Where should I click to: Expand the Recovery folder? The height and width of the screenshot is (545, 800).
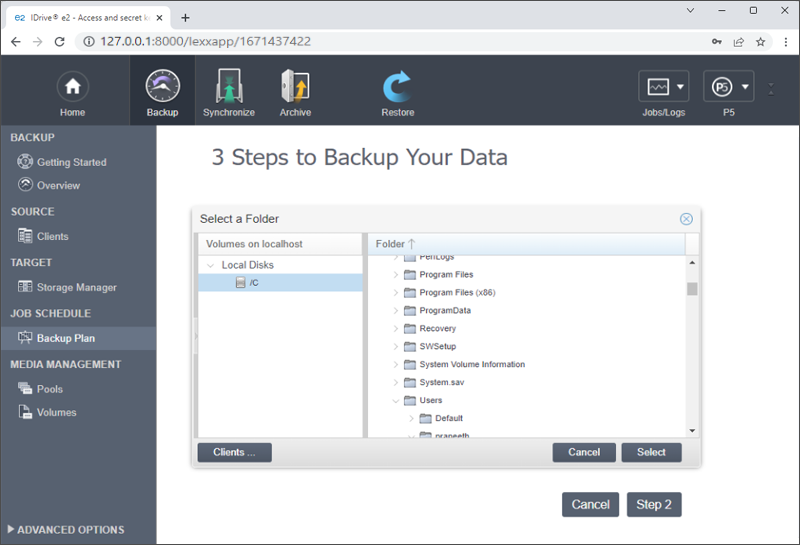tap(395, 329)
